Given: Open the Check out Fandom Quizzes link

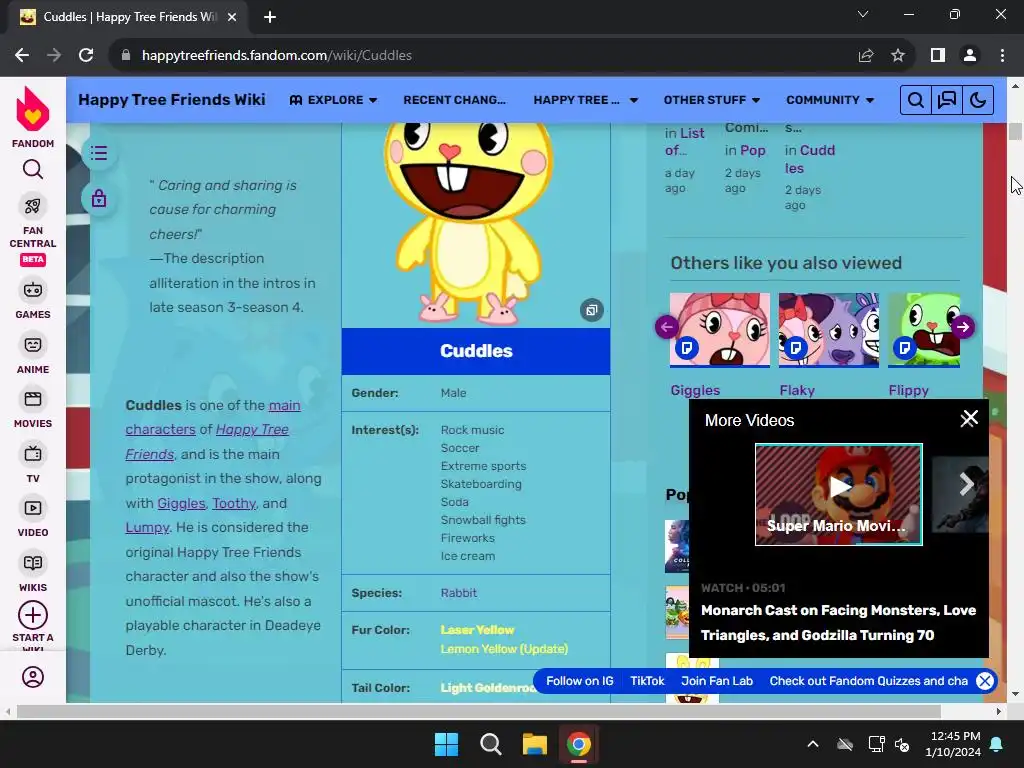Looking at the screenshot, I should (x=869, y=681).
